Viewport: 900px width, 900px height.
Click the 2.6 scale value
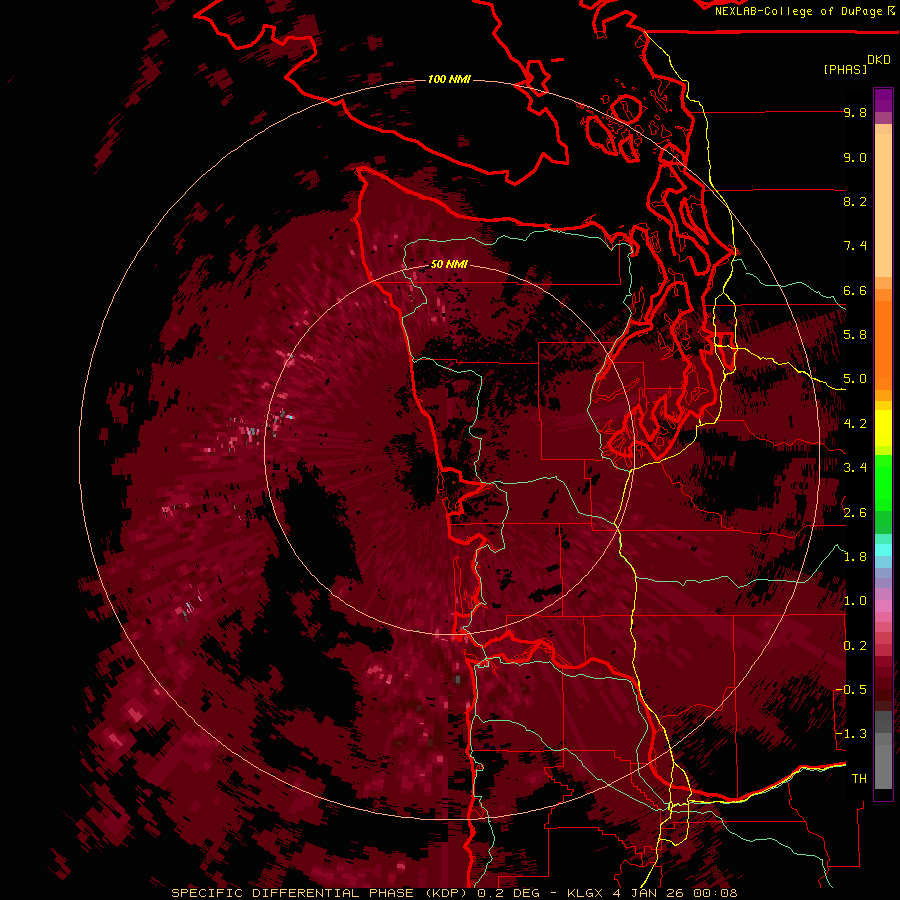855,513
